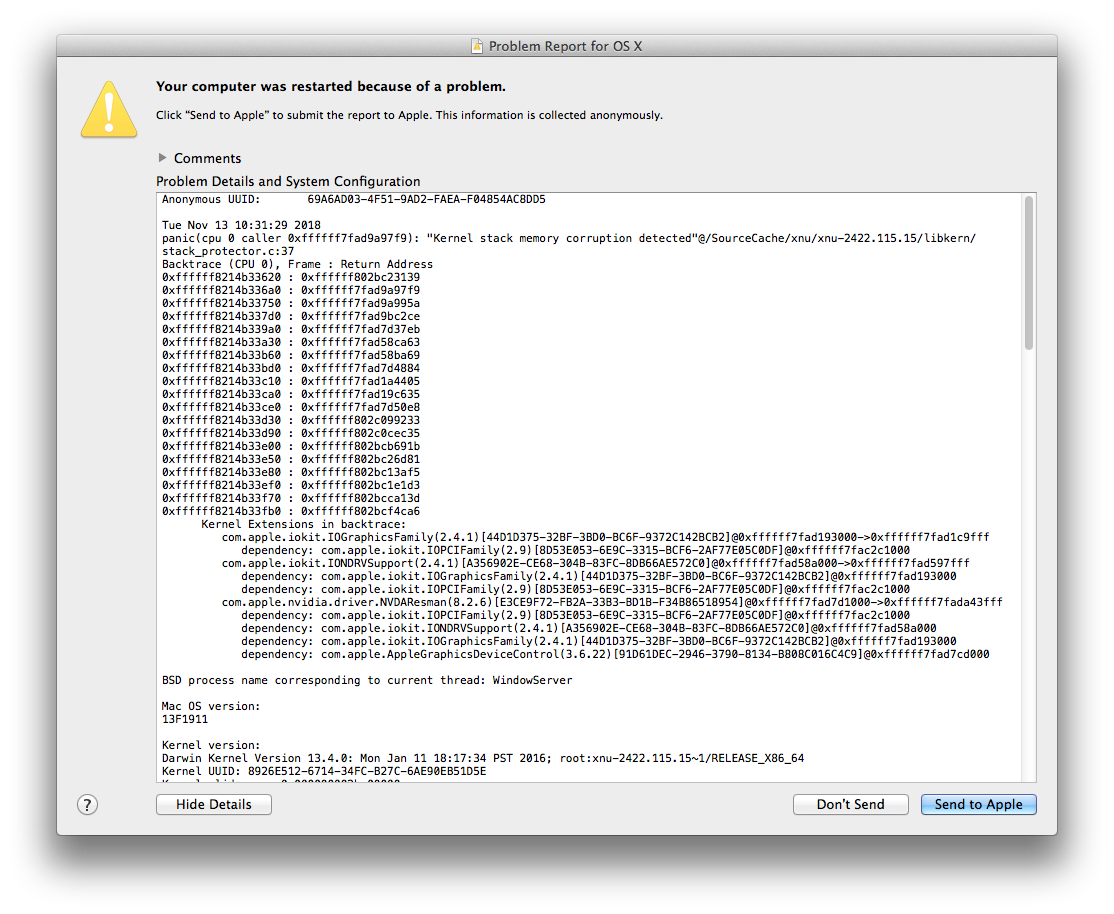1114x914 pixels.
Task: Click backtrace row 0xffffff8214b33fb0
Action: [291, 511]
